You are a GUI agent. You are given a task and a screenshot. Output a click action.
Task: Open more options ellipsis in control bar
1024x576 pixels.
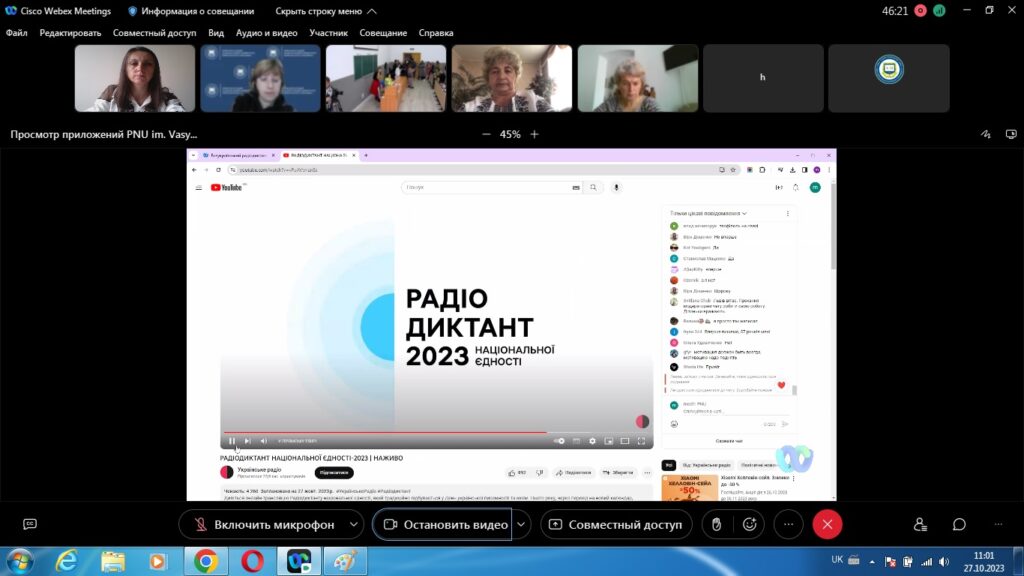(x=788, y=524)
